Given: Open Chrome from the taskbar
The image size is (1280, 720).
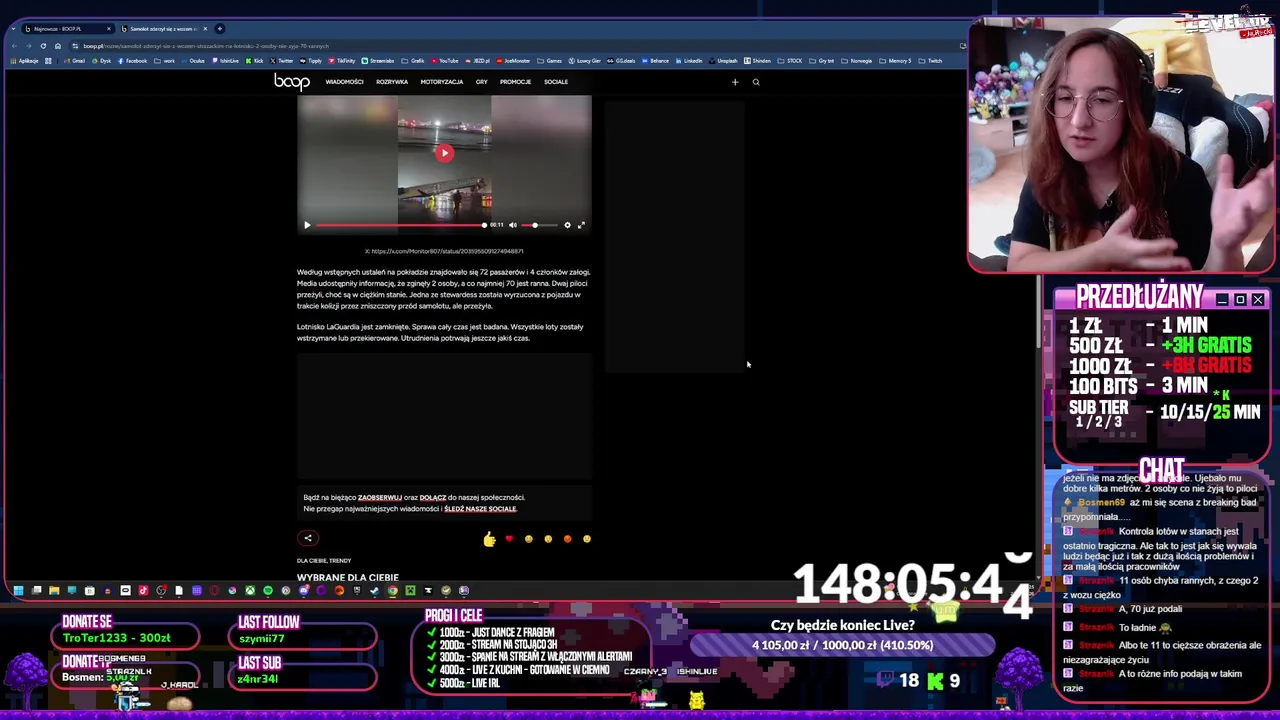Looking at the screenshot, I should (392, 591).
